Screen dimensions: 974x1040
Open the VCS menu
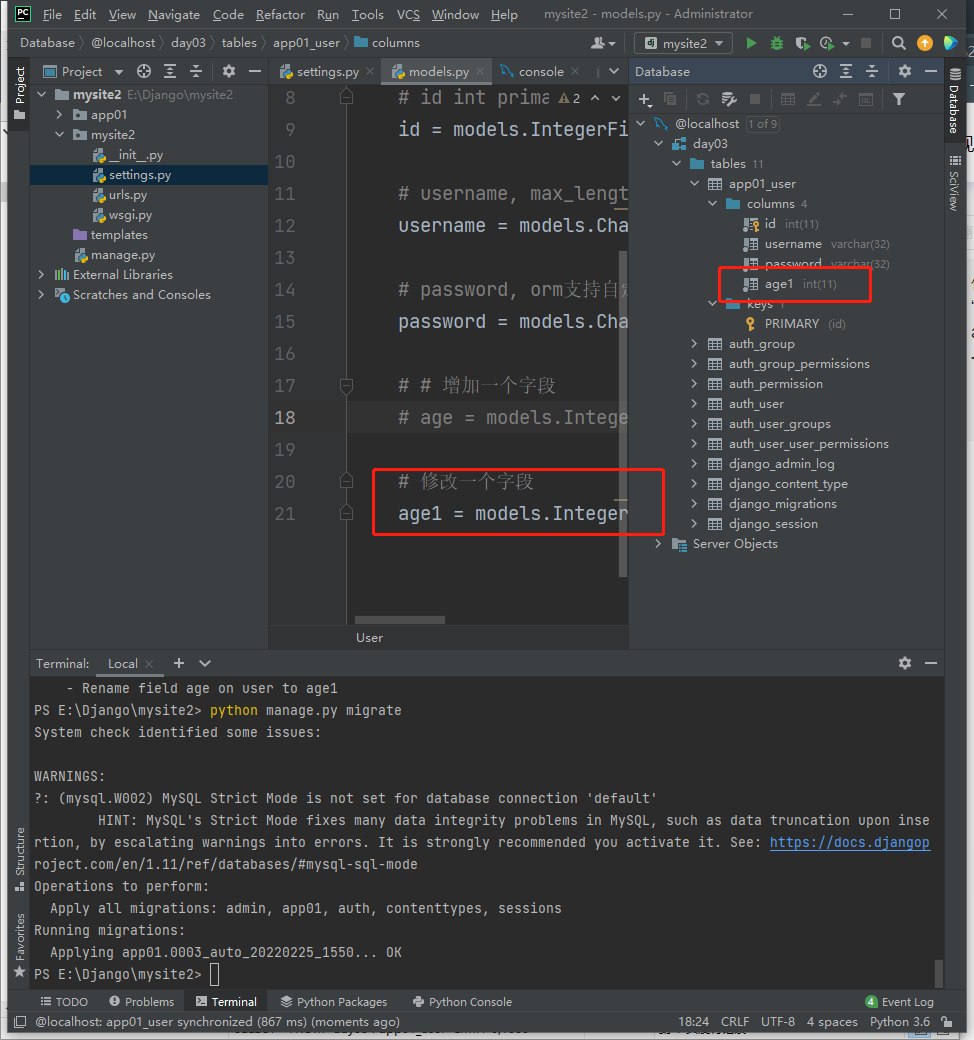pos(408,15)
